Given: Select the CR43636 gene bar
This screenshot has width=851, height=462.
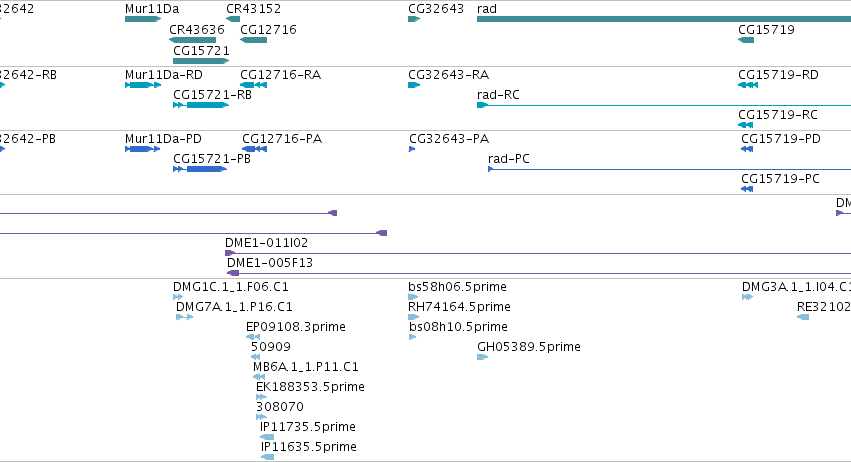Looking at the screenshot, I should (192, 40).
